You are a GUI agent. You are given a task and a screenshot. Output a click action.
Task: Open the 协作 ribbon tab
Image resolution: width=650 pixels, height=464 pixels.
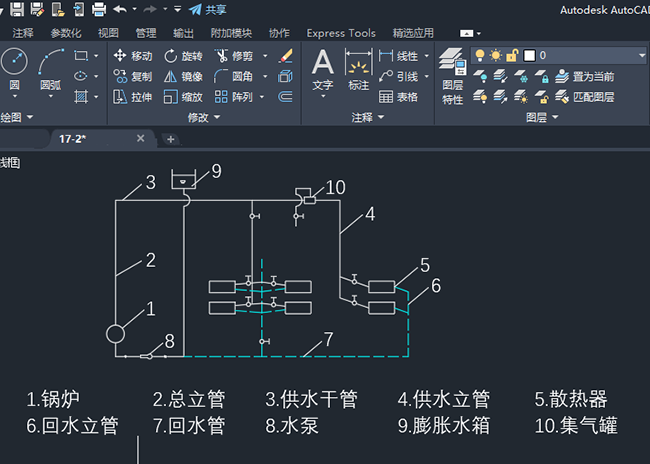279,33
